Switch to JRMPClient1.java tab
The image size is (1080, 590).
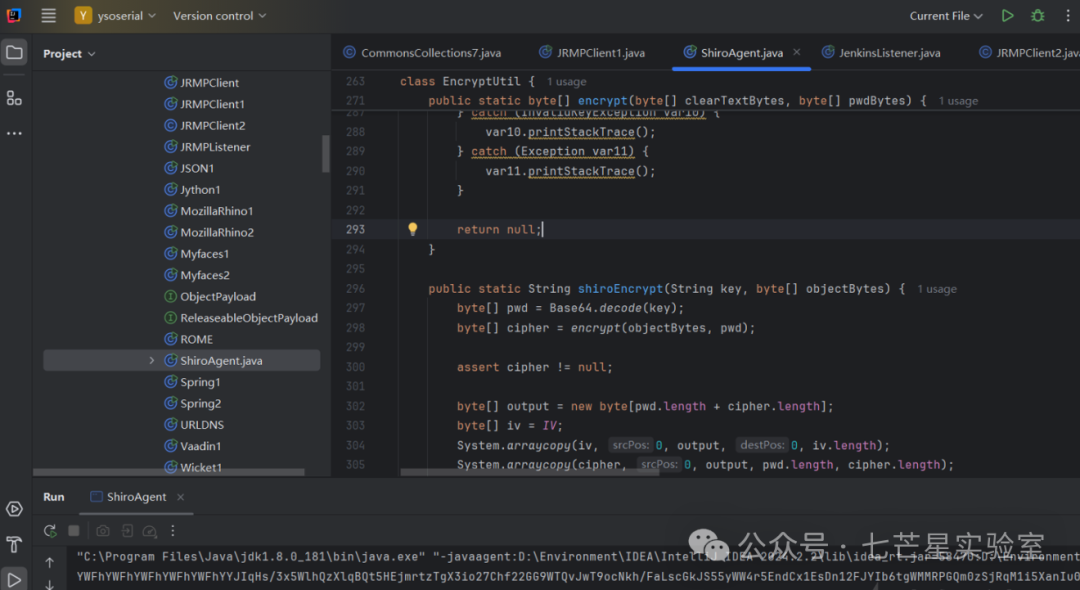click(x=592, y=52)
